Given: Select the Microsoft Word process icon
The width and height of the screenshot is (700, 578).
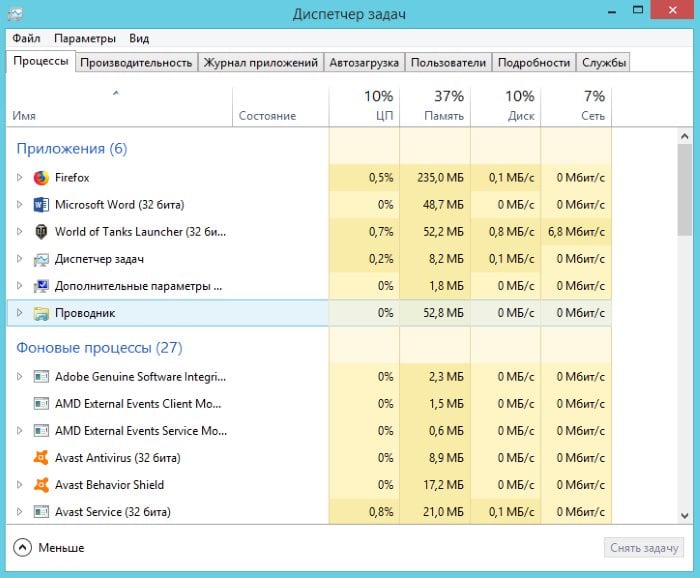Looking at the screenshot, I should [41, 204].
